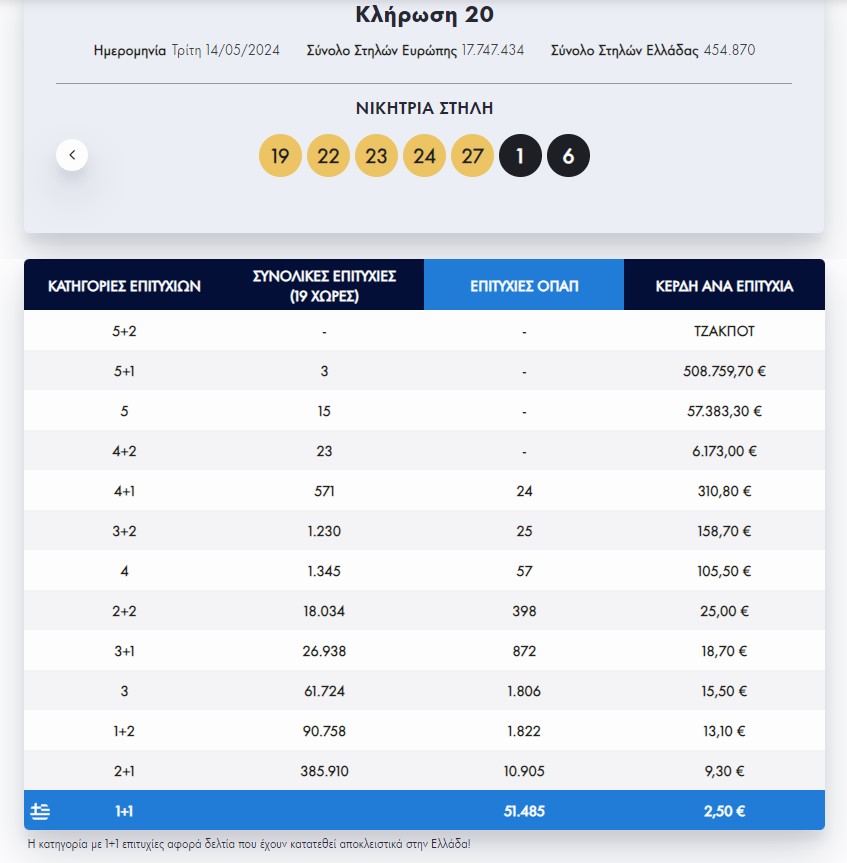Open the previous draw with the left arrow
Viewport: 847px width, 863px height.
point(72,155)
